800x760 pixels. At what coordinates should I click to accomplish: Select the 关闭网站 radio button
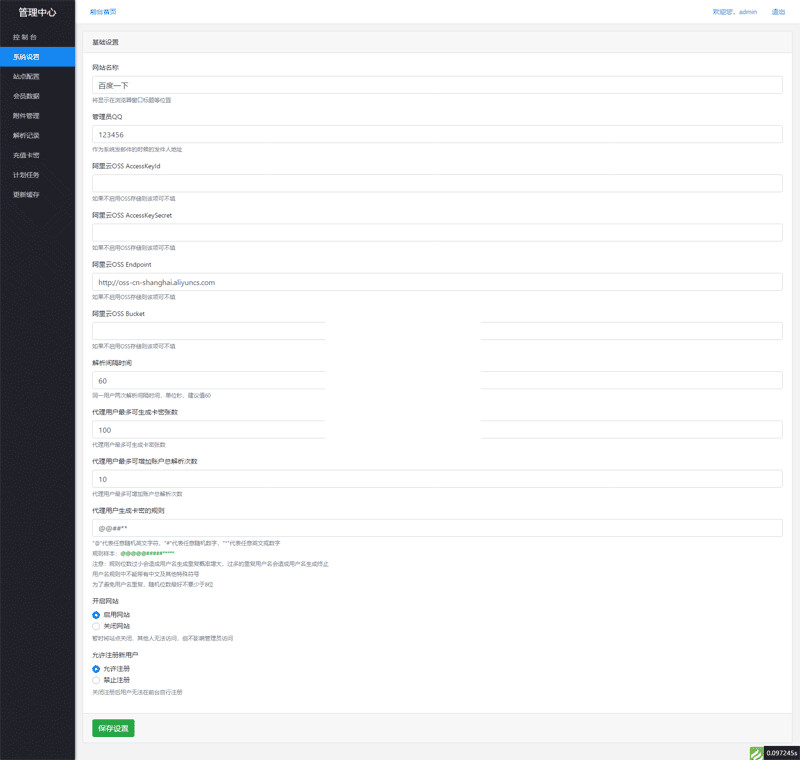pos(96,626)
